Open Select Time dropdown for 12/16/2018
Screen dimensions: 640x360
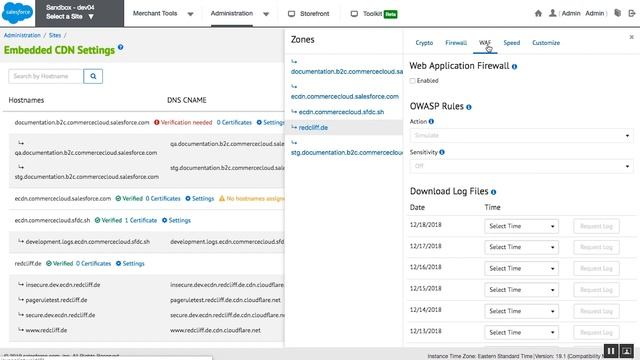coord(521,269)
